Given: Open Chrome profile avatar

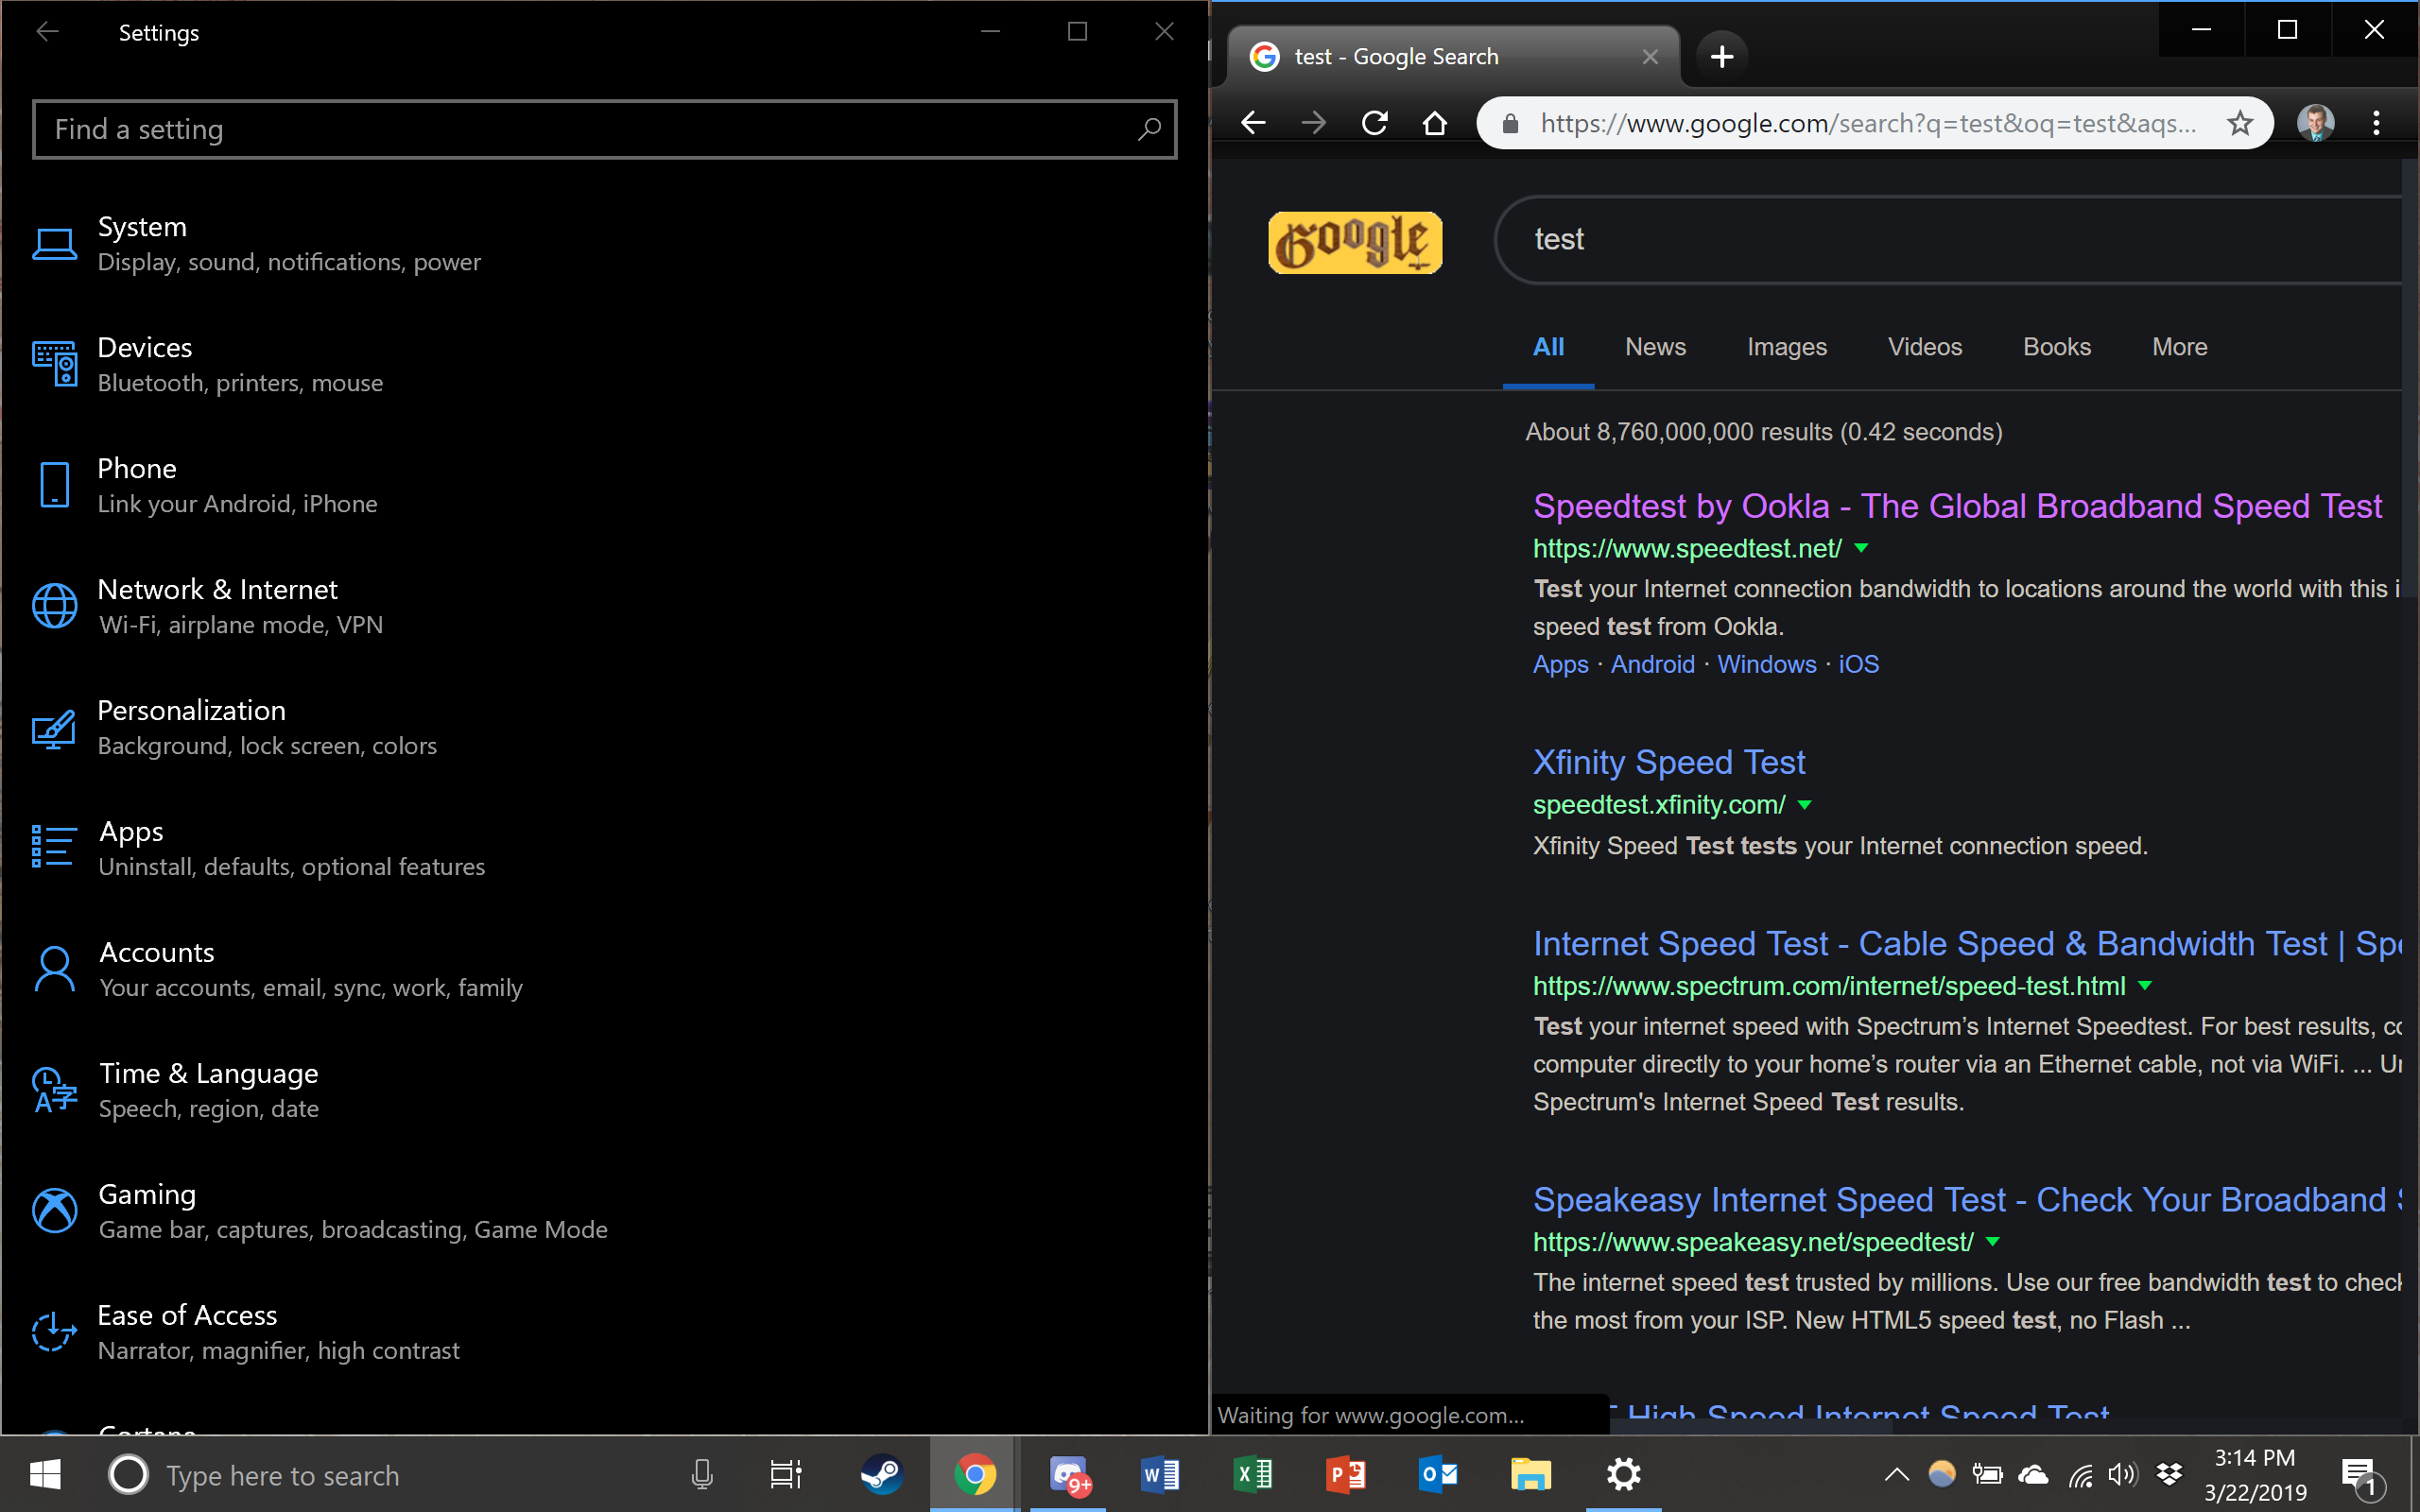Looking at the screenshot, I should tap(2316, 123).
